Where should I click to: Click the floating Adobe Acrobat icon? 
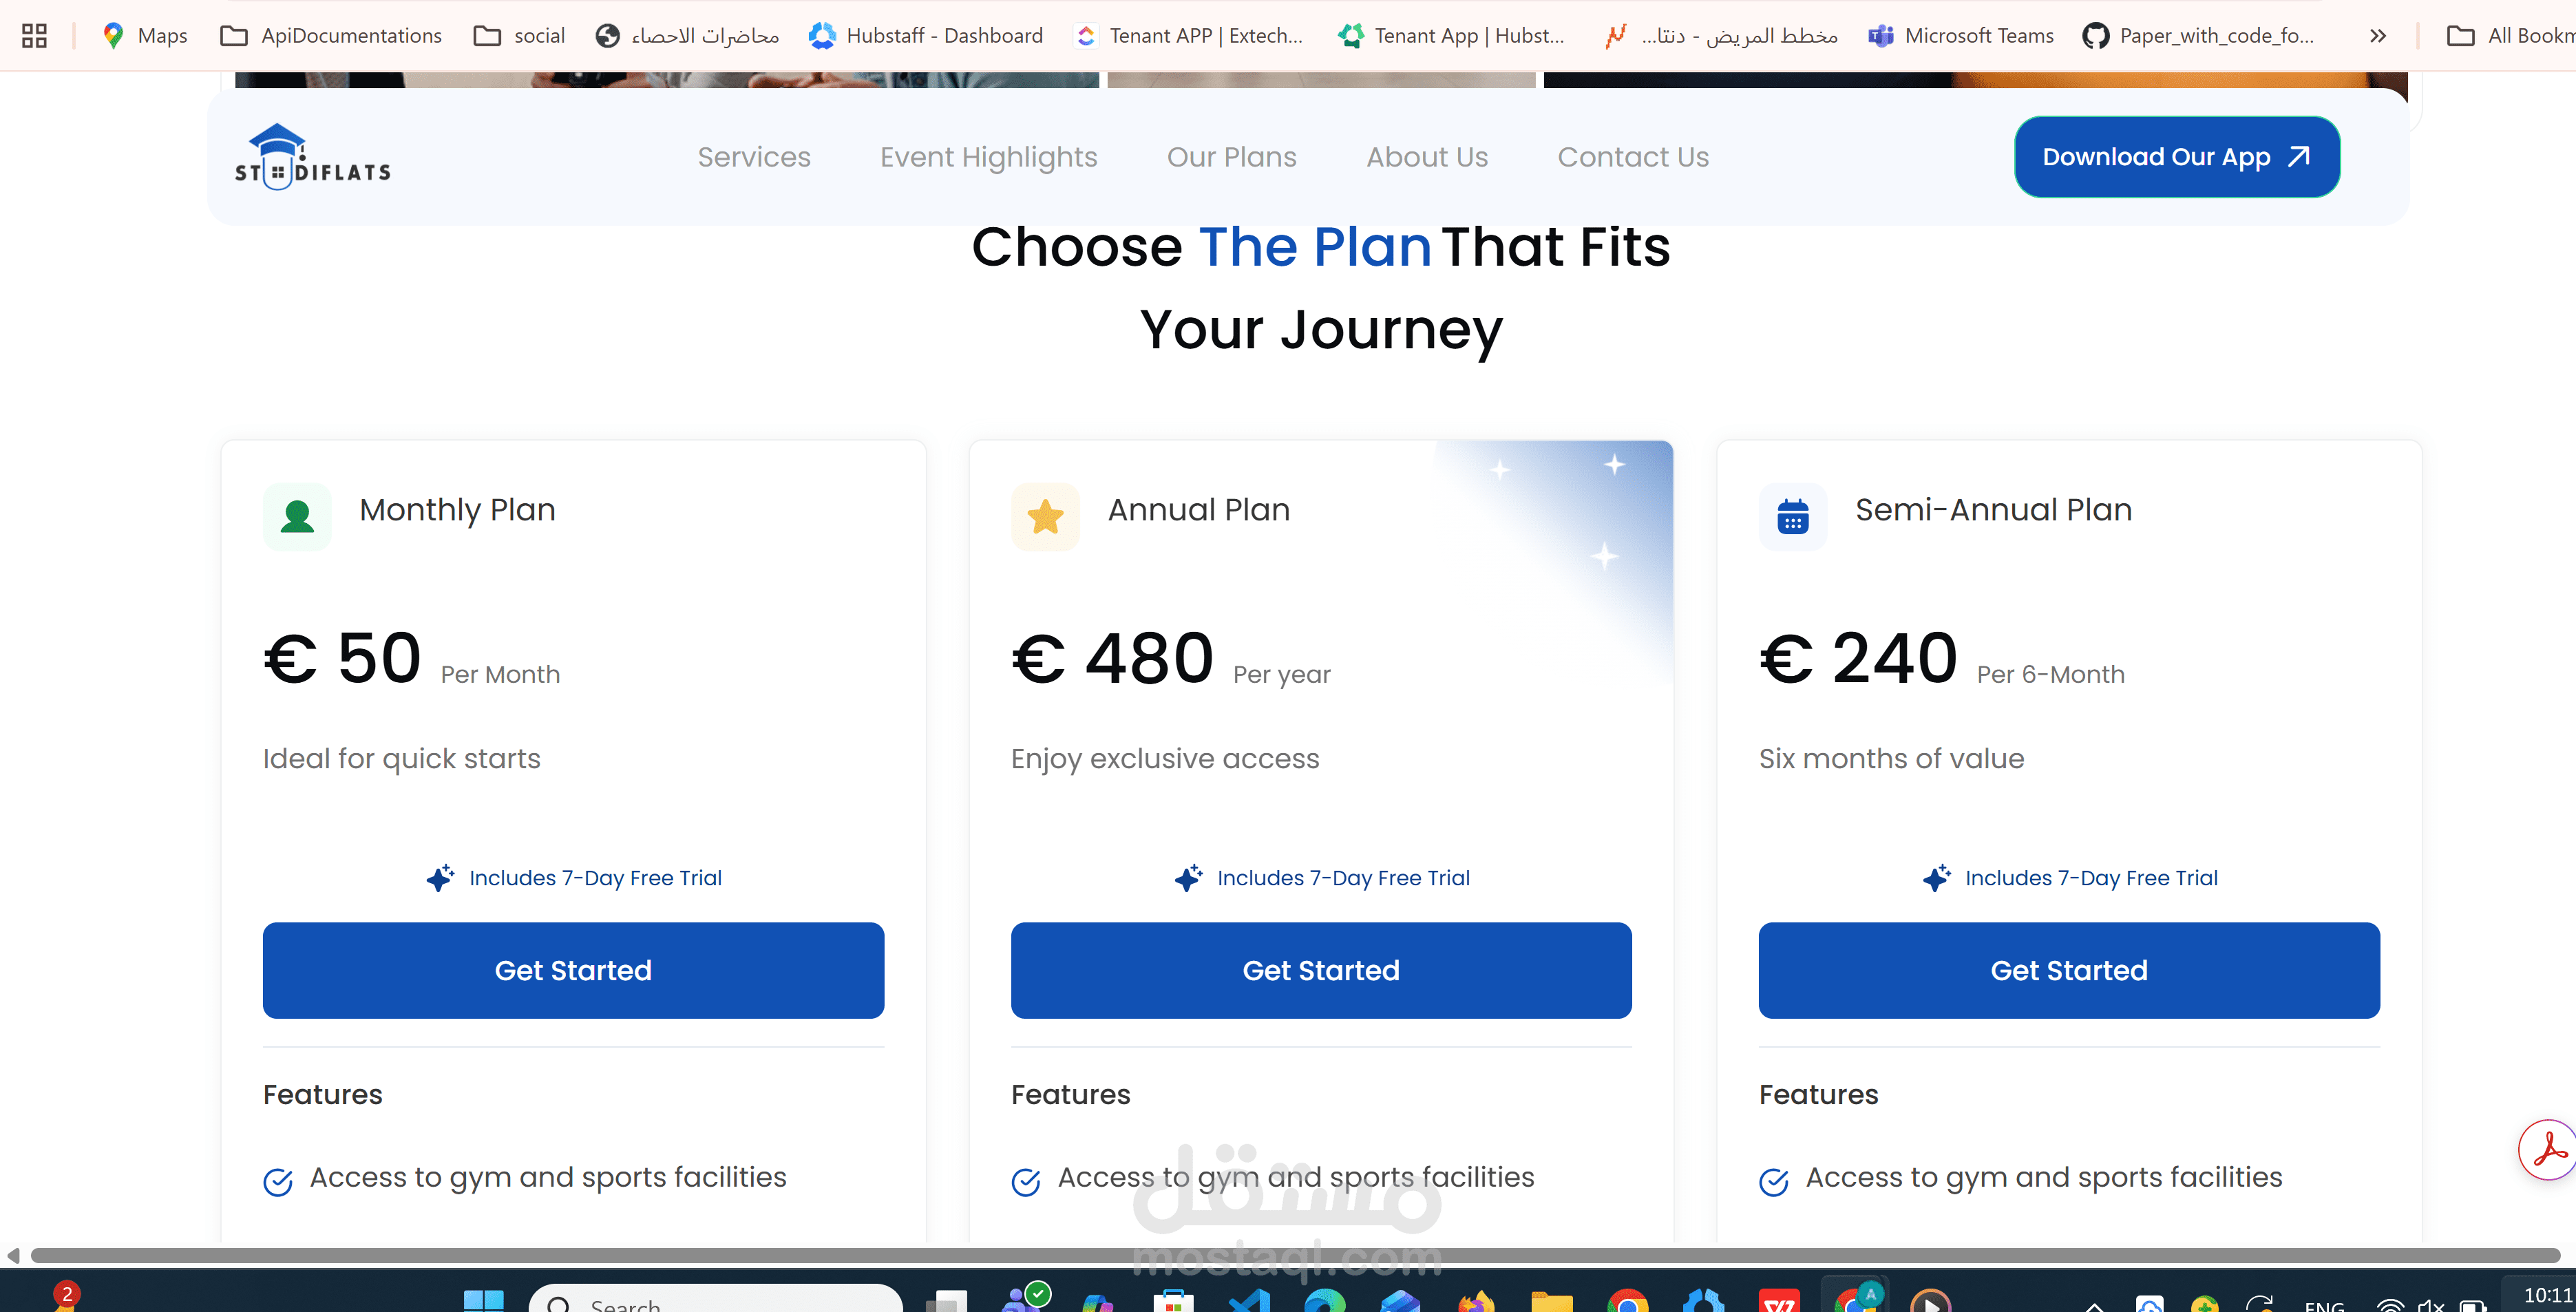[x=2548, y=1150]
